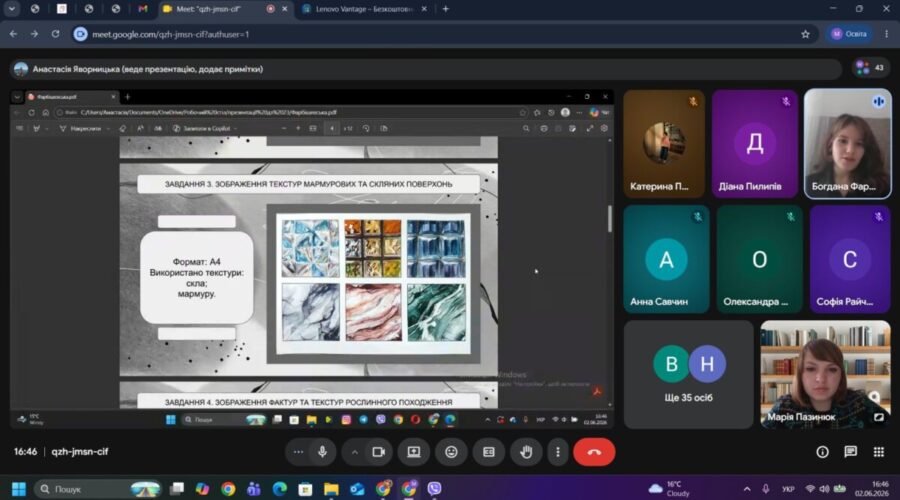Open Microsoft Edge from the taskbar
Screen dimensions: 900x500
pyautogui.click(x=280, y=489)
